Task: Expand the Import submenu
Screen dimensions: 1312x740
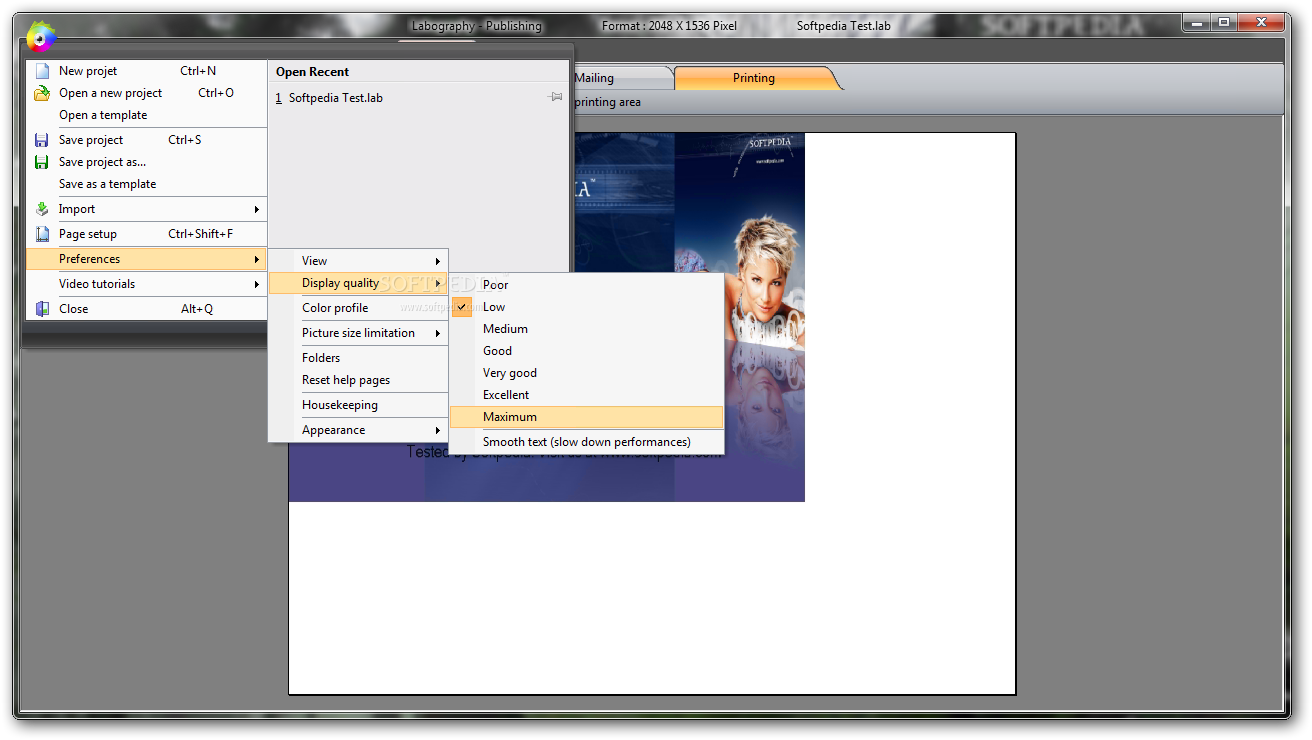Action: click(146, 209)
